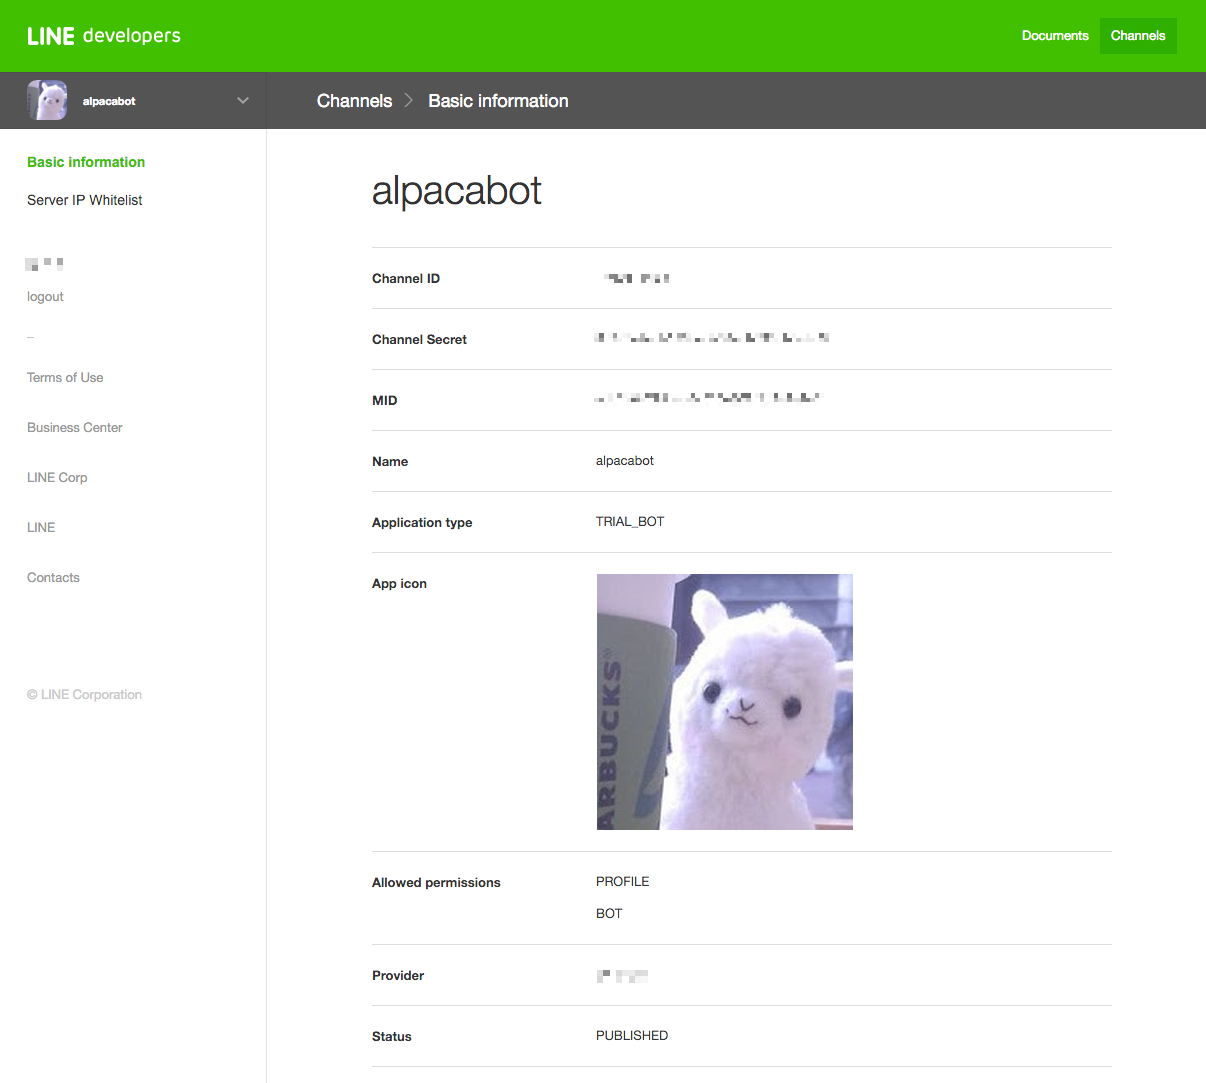Expand the alpacabot channel dropdown chevron
This screenshot has width=1206, height=1083.
pos(242,101)
